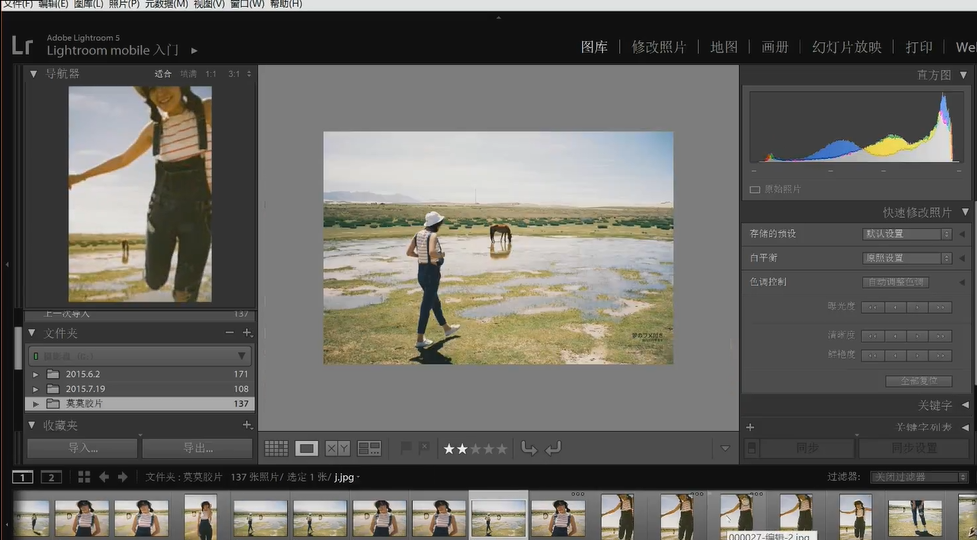This screenshot has height=540, width=977.
Task: Open Compare view (XY) icon
Action: (x=338, y=448)
